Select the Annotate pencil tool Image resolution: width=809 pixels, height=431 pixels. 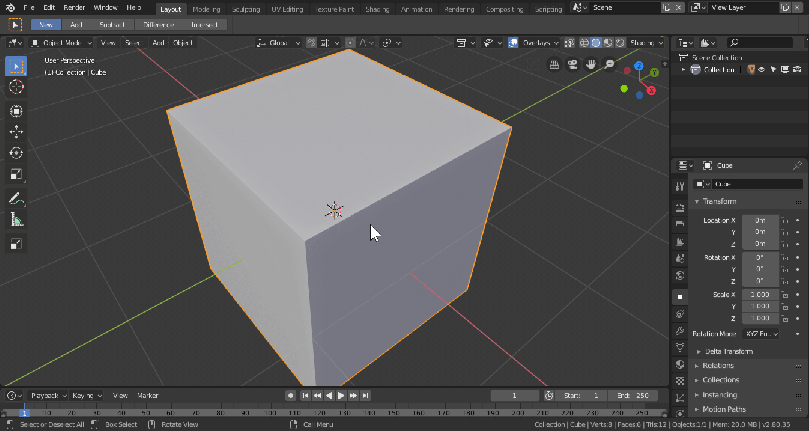coord(17,198)
